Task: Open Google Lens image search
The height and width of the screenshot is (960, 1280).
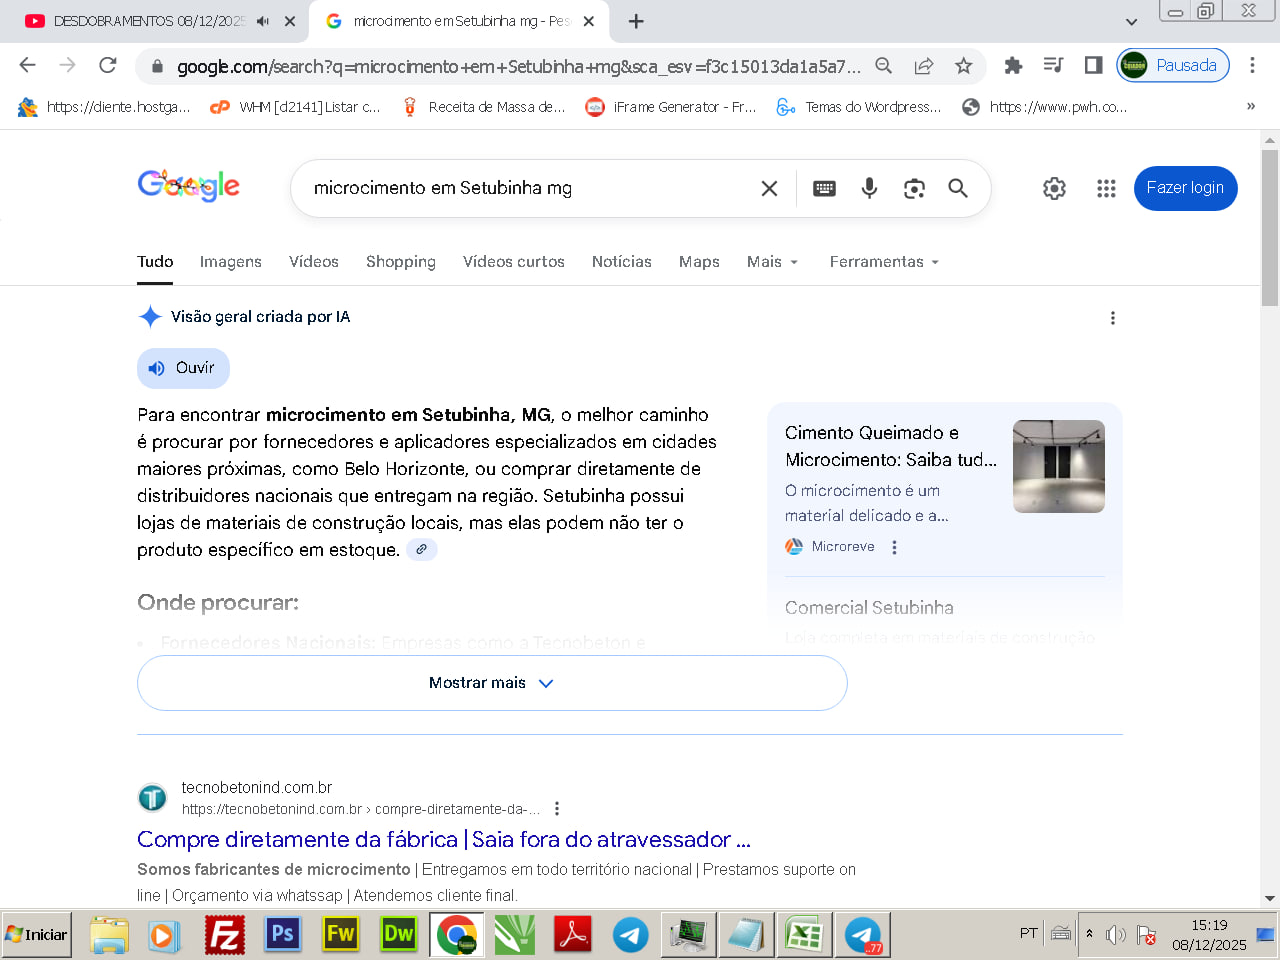Action: (914, 188)
